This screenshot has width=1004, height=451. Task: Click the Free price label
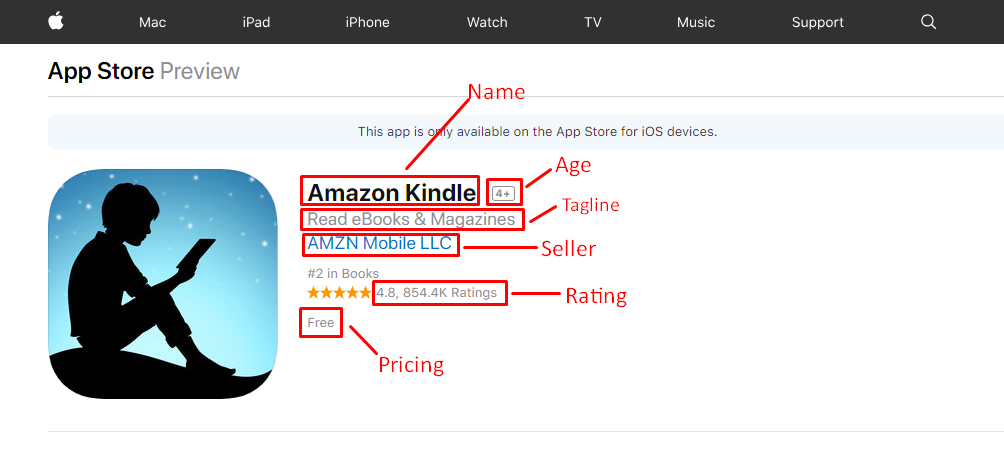tap(321, 323)
